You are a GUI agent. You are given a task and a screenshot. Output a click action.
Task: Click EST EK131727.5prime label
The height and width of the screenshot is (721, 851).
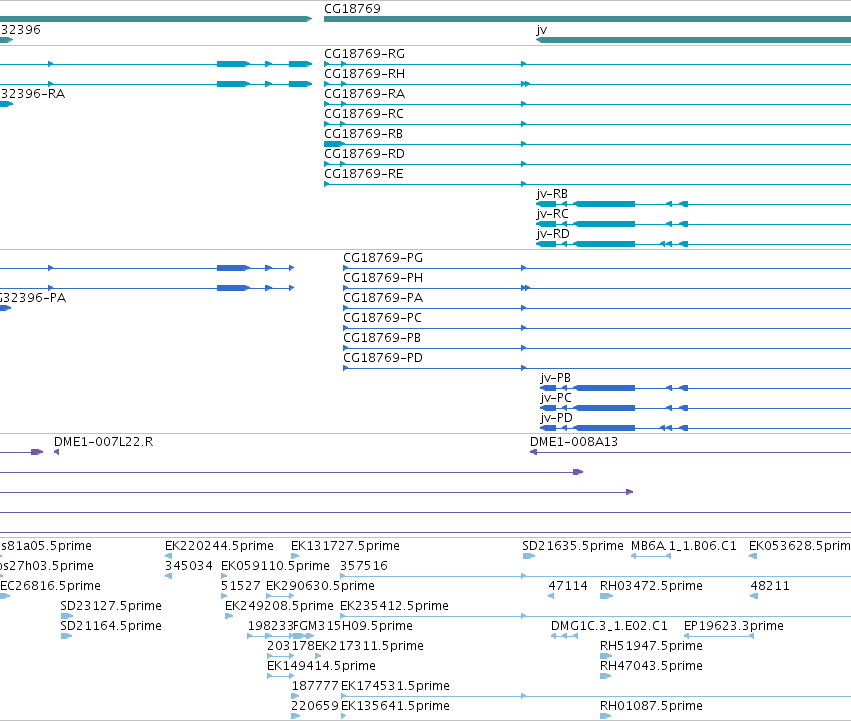click(345, 546)
